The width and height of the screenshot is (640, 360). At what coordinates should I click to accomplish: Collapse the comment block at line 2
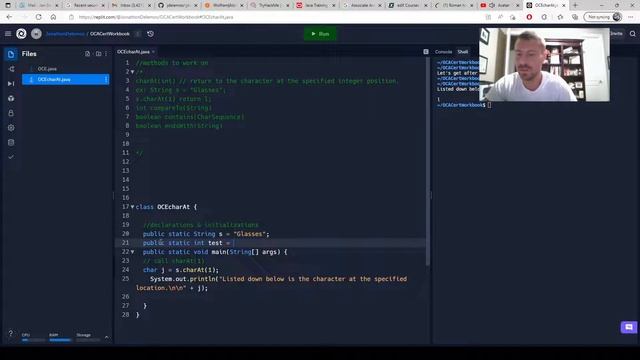(132, 72)
